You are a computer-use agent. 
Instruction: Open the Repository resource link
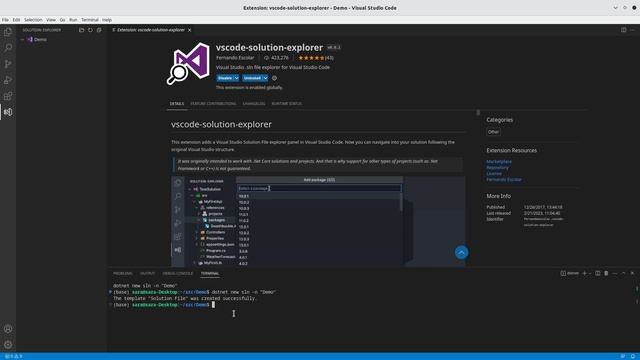(497, 167)
